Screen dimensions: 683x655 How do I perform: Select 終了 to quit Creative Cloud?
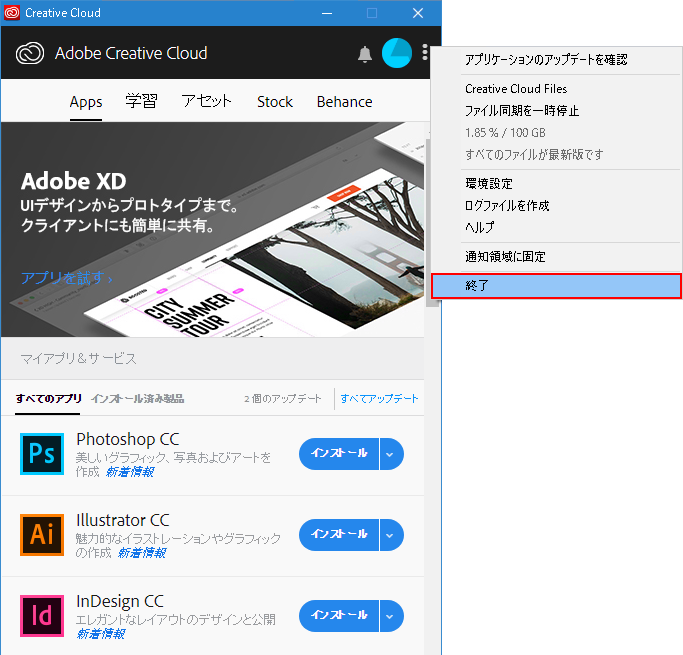(x=556, y=286)
